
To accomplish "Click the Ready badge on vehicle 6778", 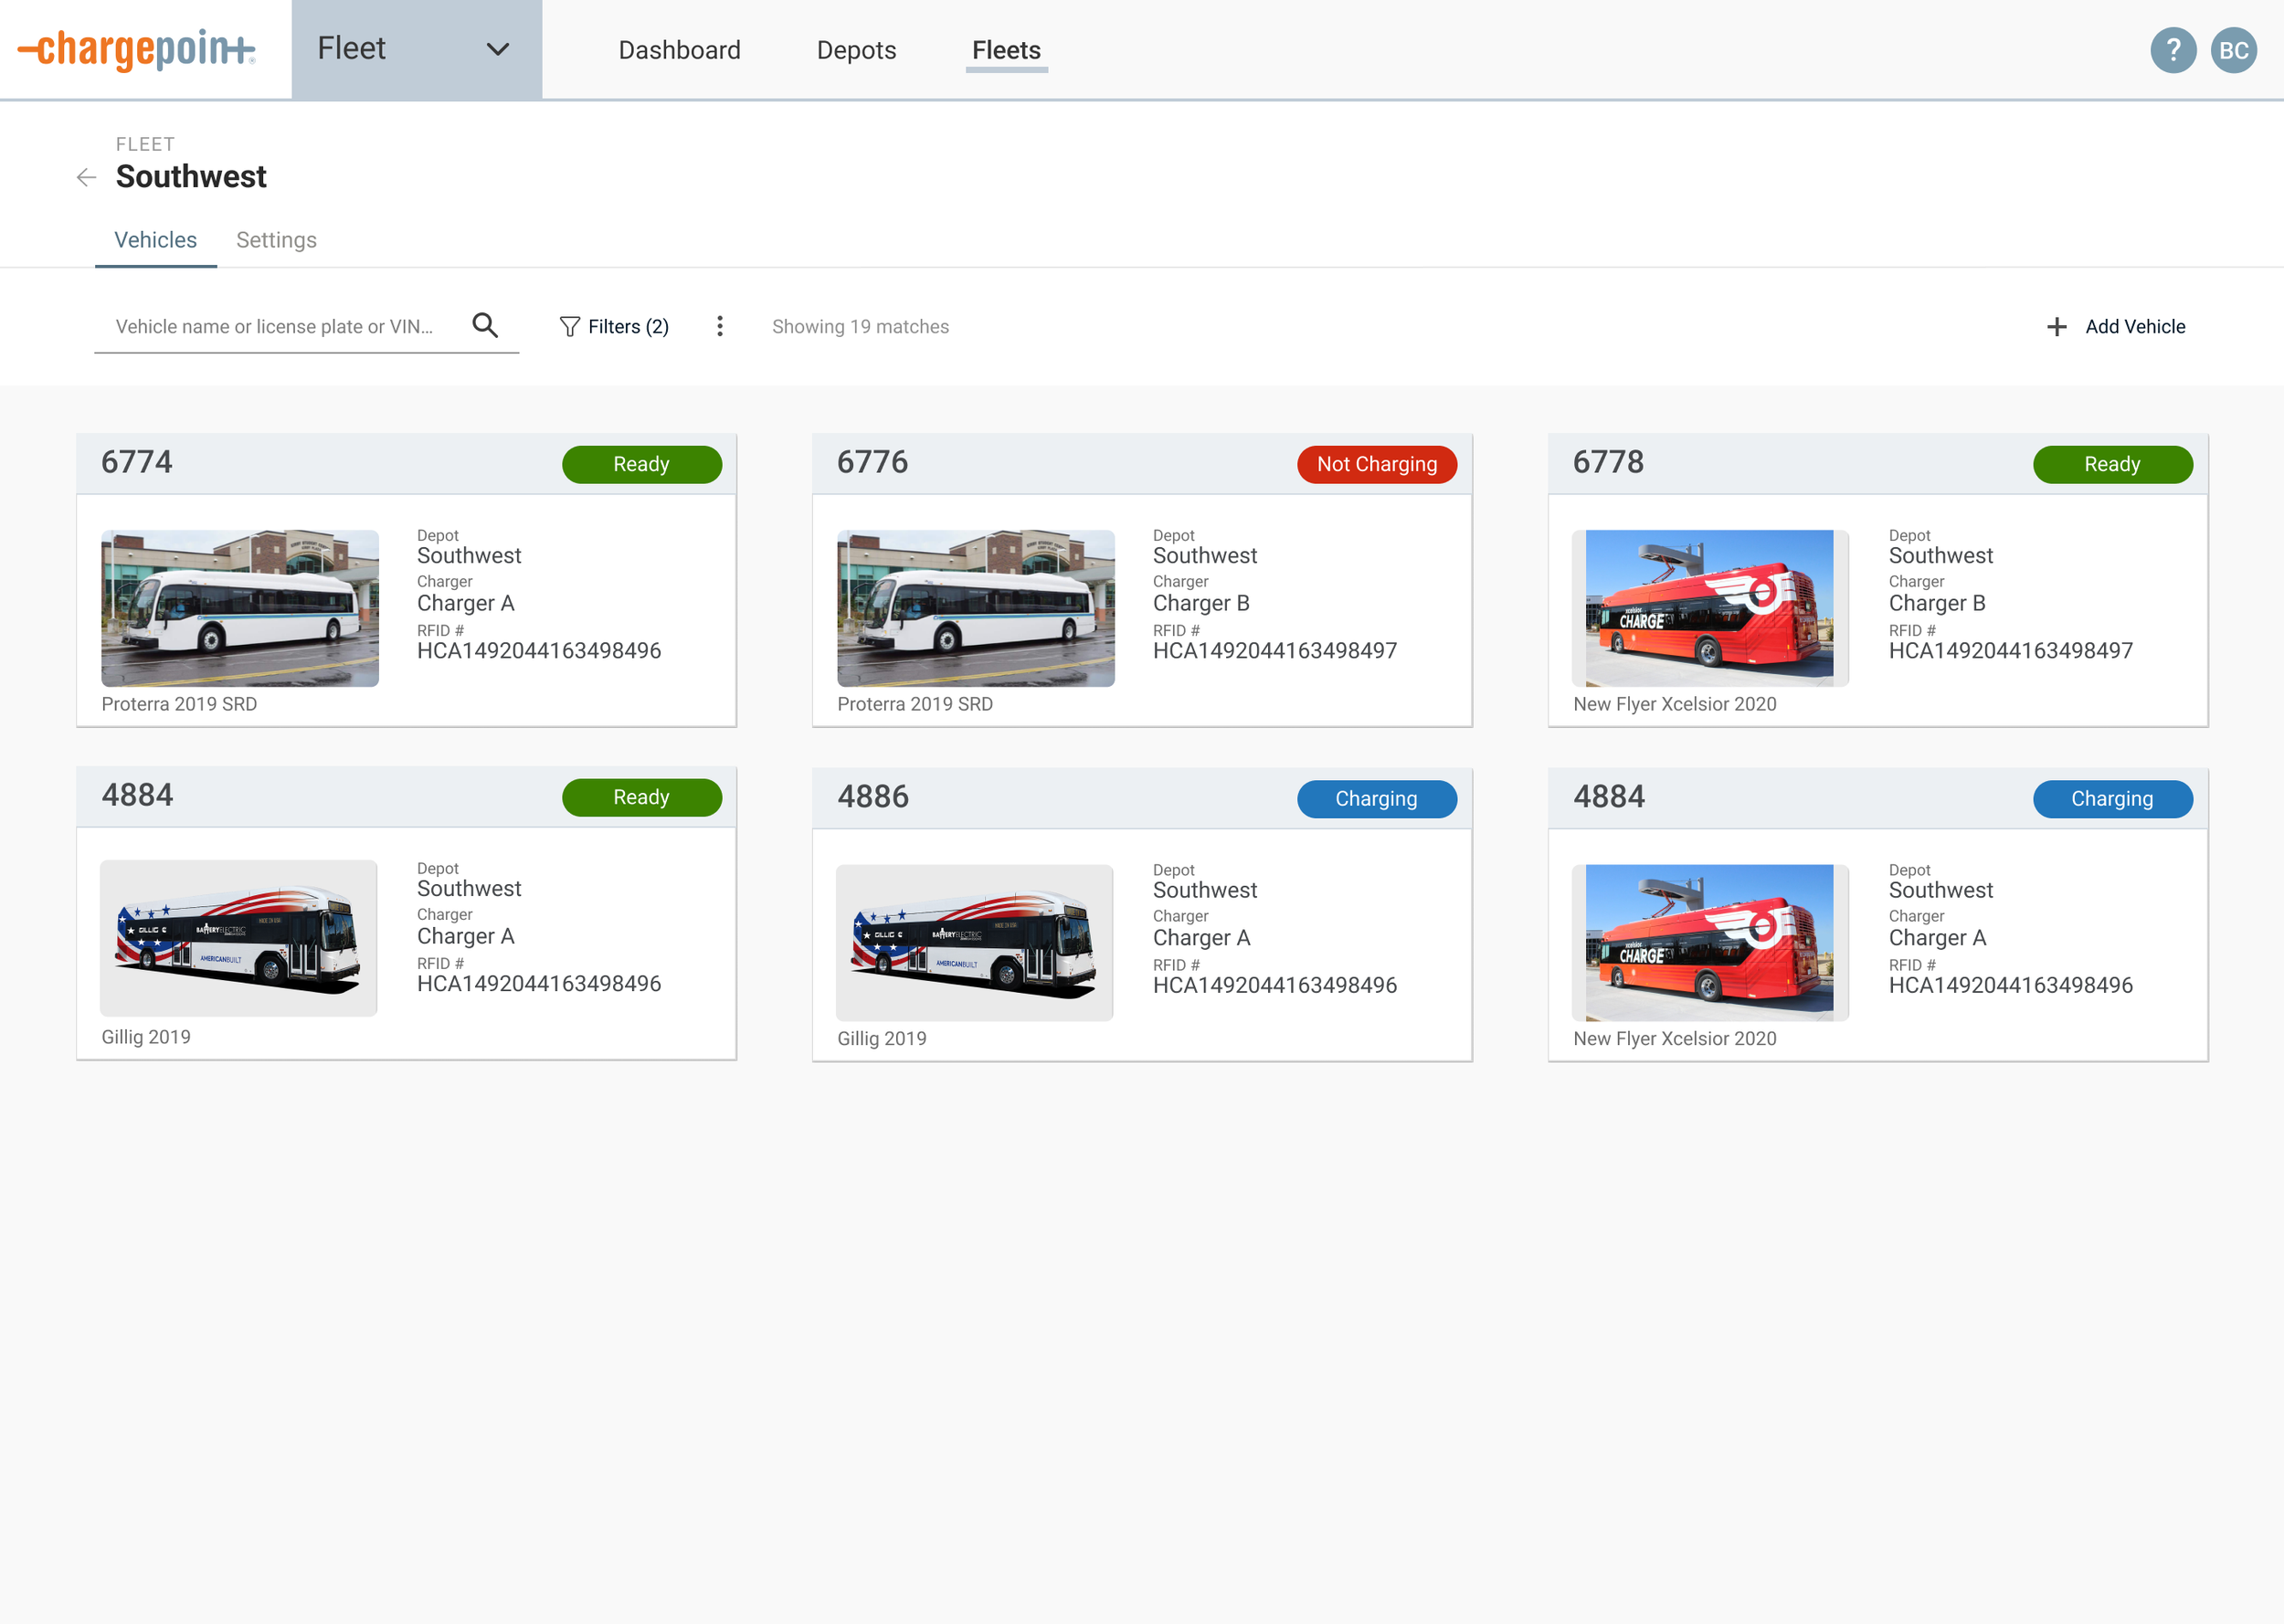I will tap(2111, 464).
